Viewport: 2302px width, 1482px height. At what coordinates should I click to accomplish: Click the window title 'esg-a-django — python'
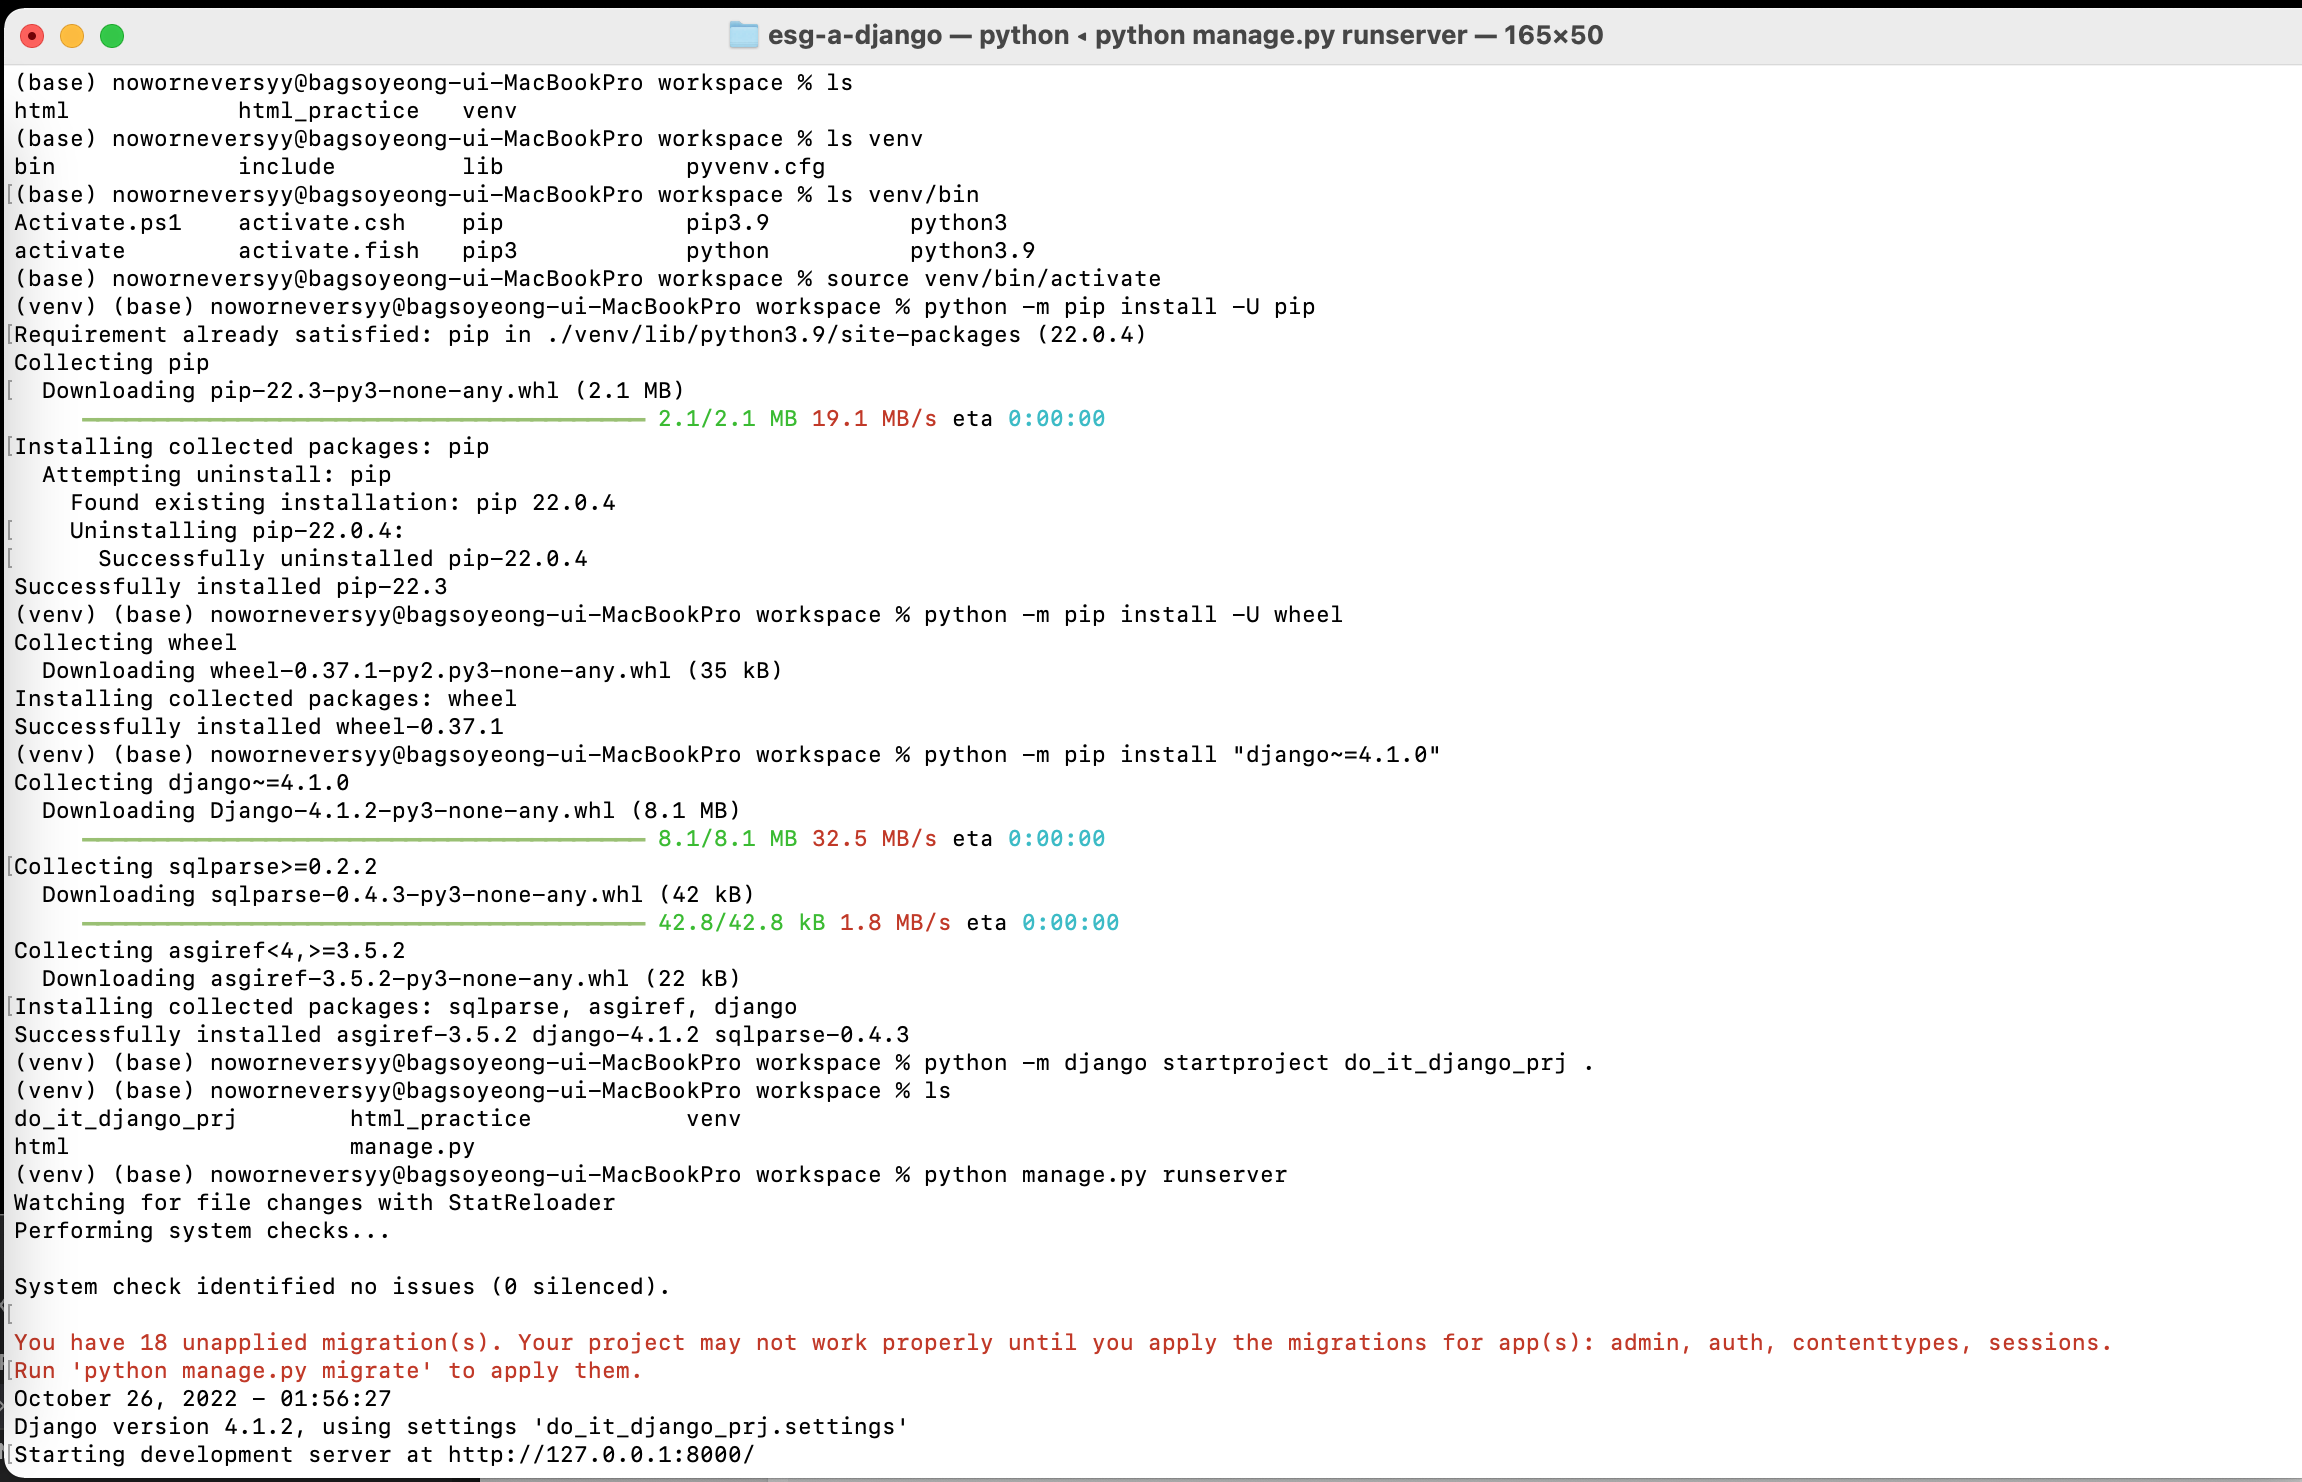[918, 36]
